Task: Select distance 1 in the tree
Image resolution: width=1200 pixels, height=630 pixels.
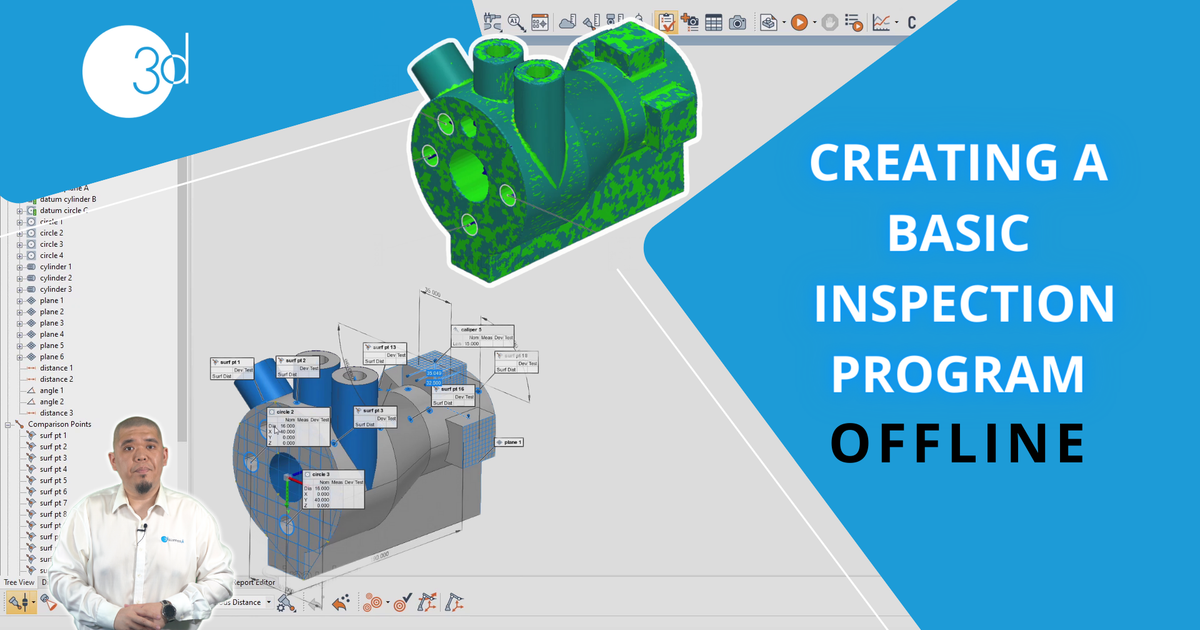Action: (x=56, y=368)
